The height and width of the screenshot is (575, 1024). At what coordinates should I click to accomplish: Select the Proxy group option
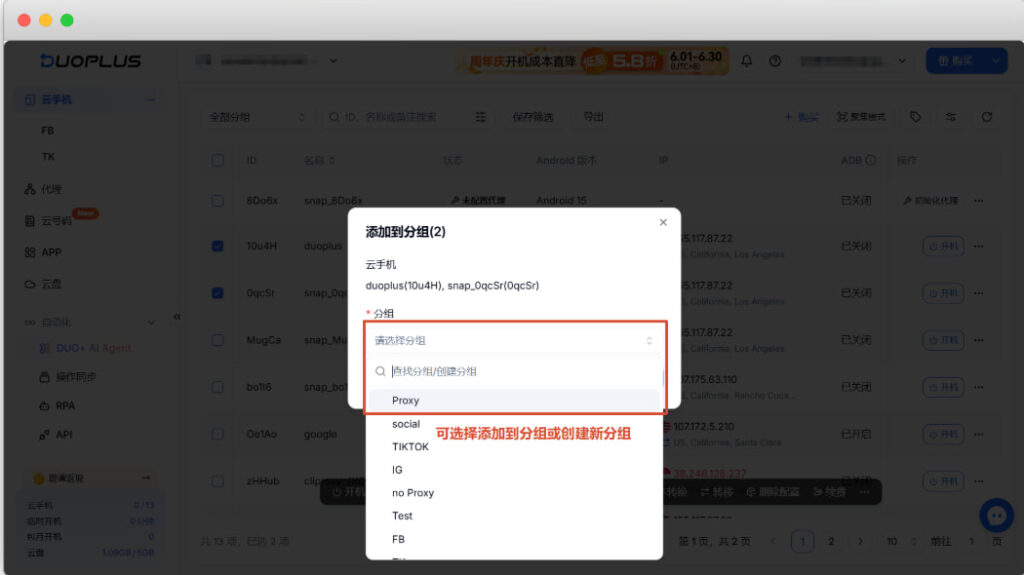pos(515,400)
